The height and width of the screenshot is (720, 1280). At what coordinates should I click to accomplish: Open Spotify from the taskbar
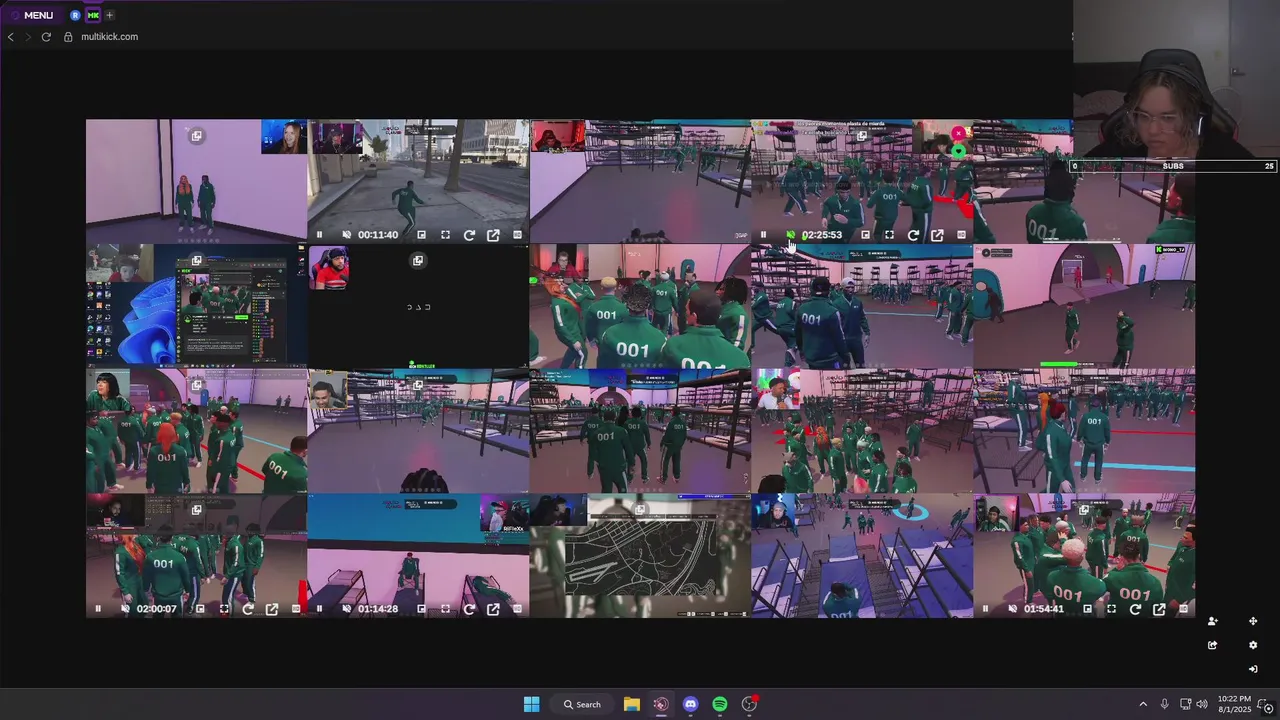tap(720, 704)
